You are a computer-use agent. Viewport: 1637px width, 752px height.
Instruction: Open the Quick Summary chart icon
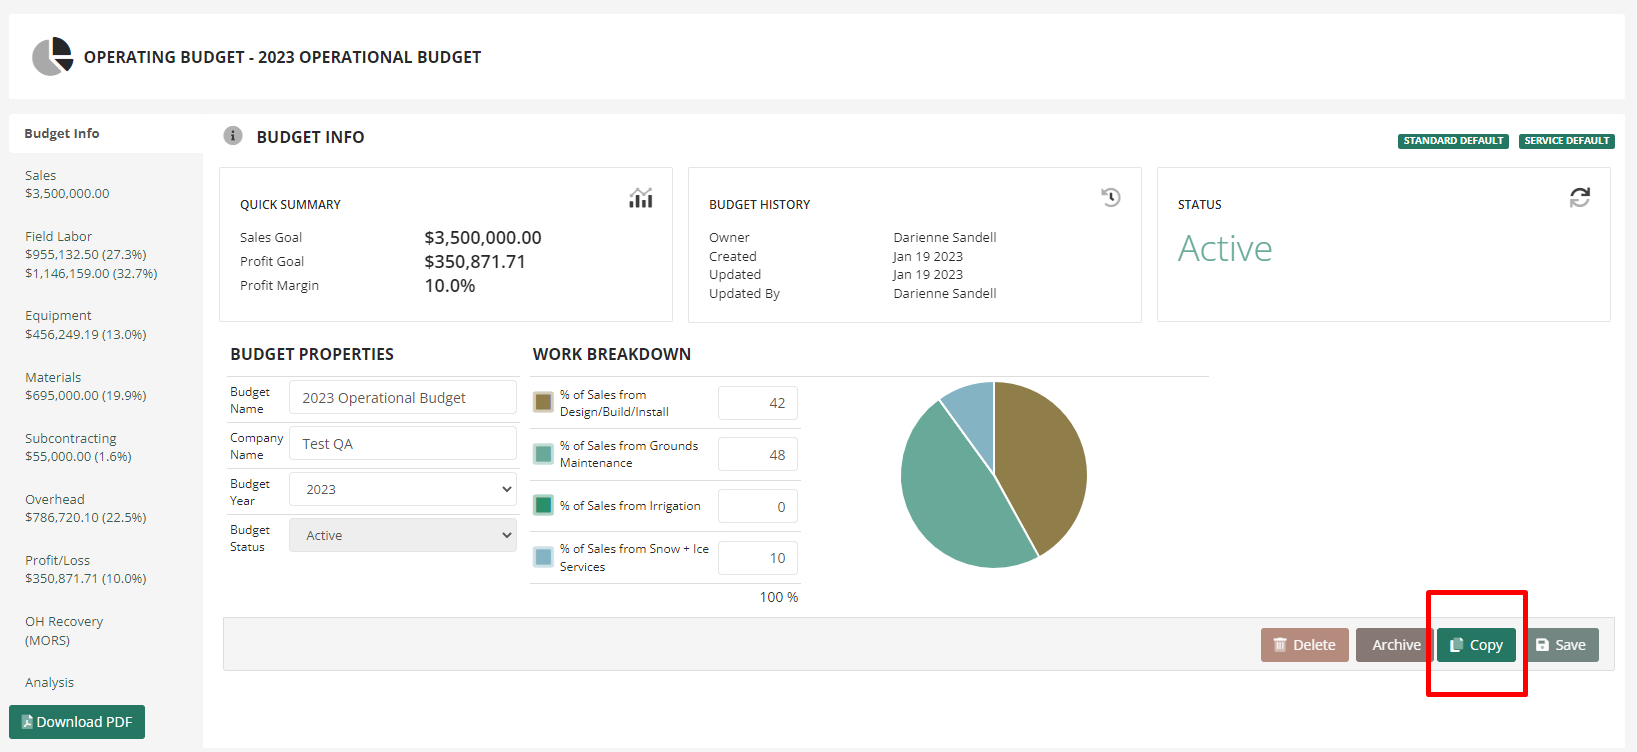click(641, 198)
